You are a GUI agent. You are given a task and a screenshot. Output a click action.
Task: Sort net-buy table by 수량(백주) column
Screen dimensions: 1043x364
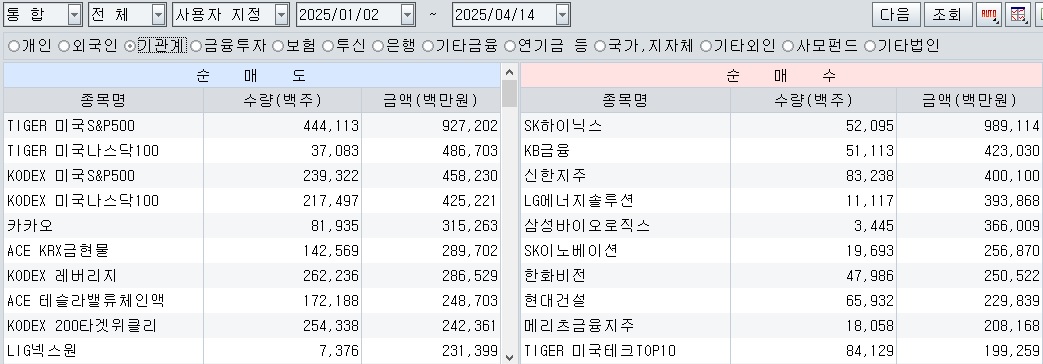pos(814,100)
